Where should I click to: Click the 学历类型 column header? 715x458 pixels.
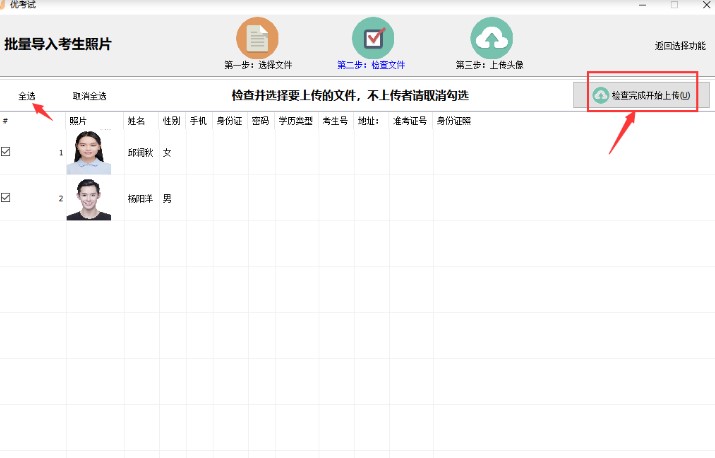(295, 121)
